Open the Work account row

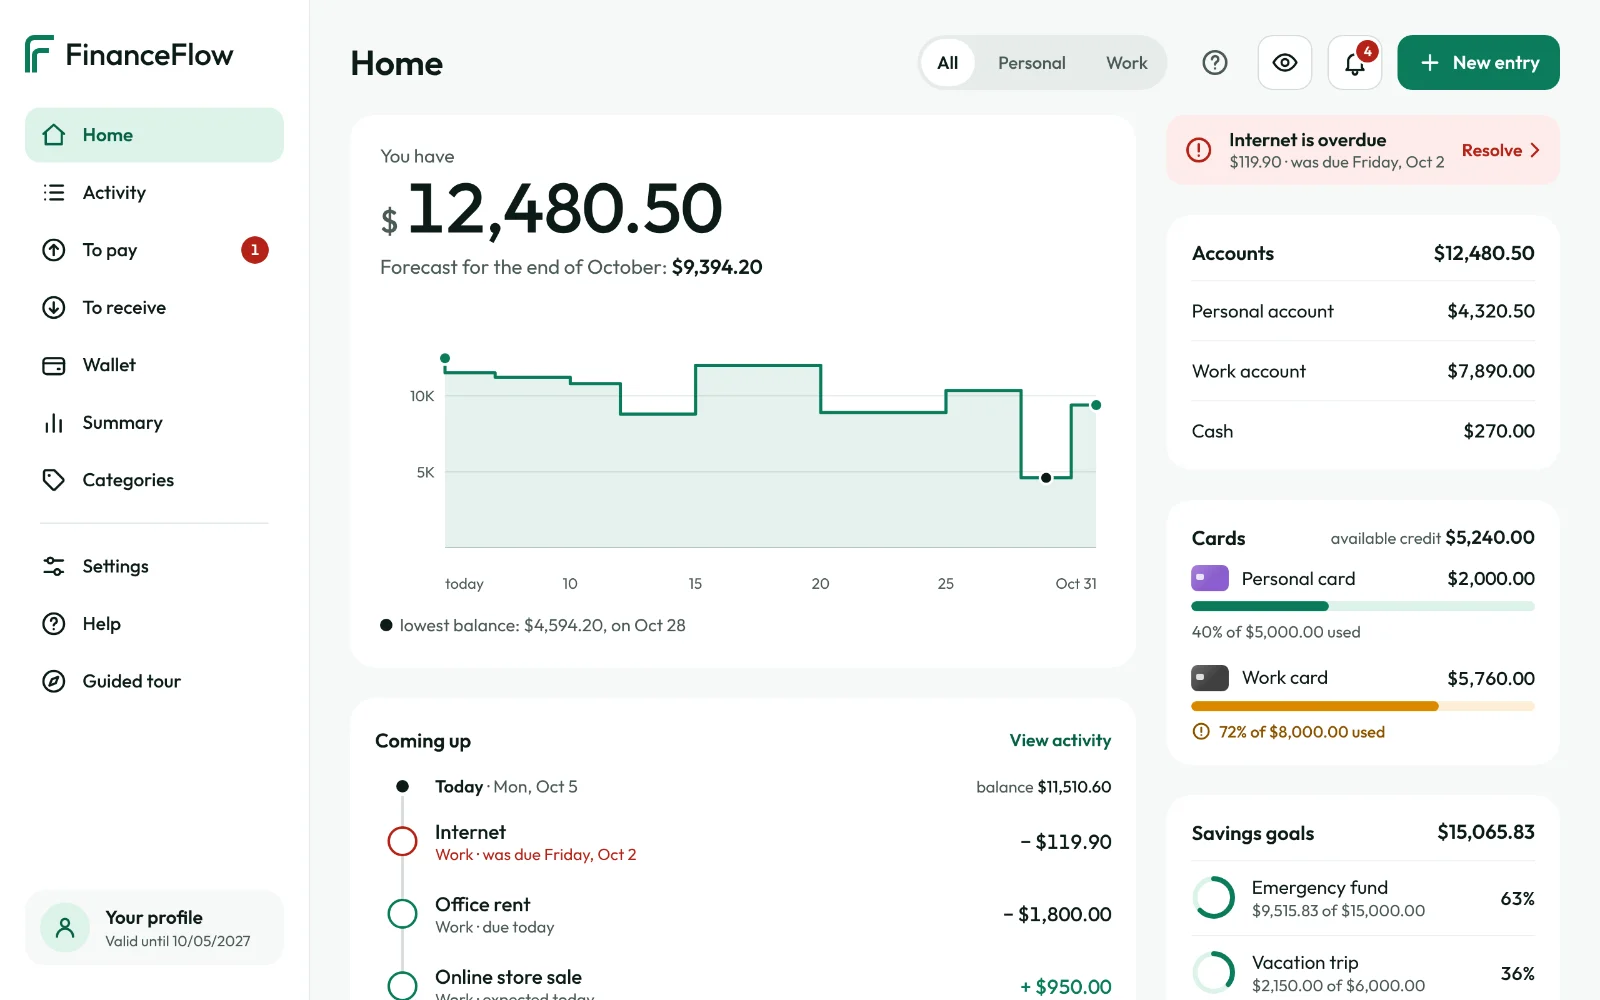coord(1363,371)
